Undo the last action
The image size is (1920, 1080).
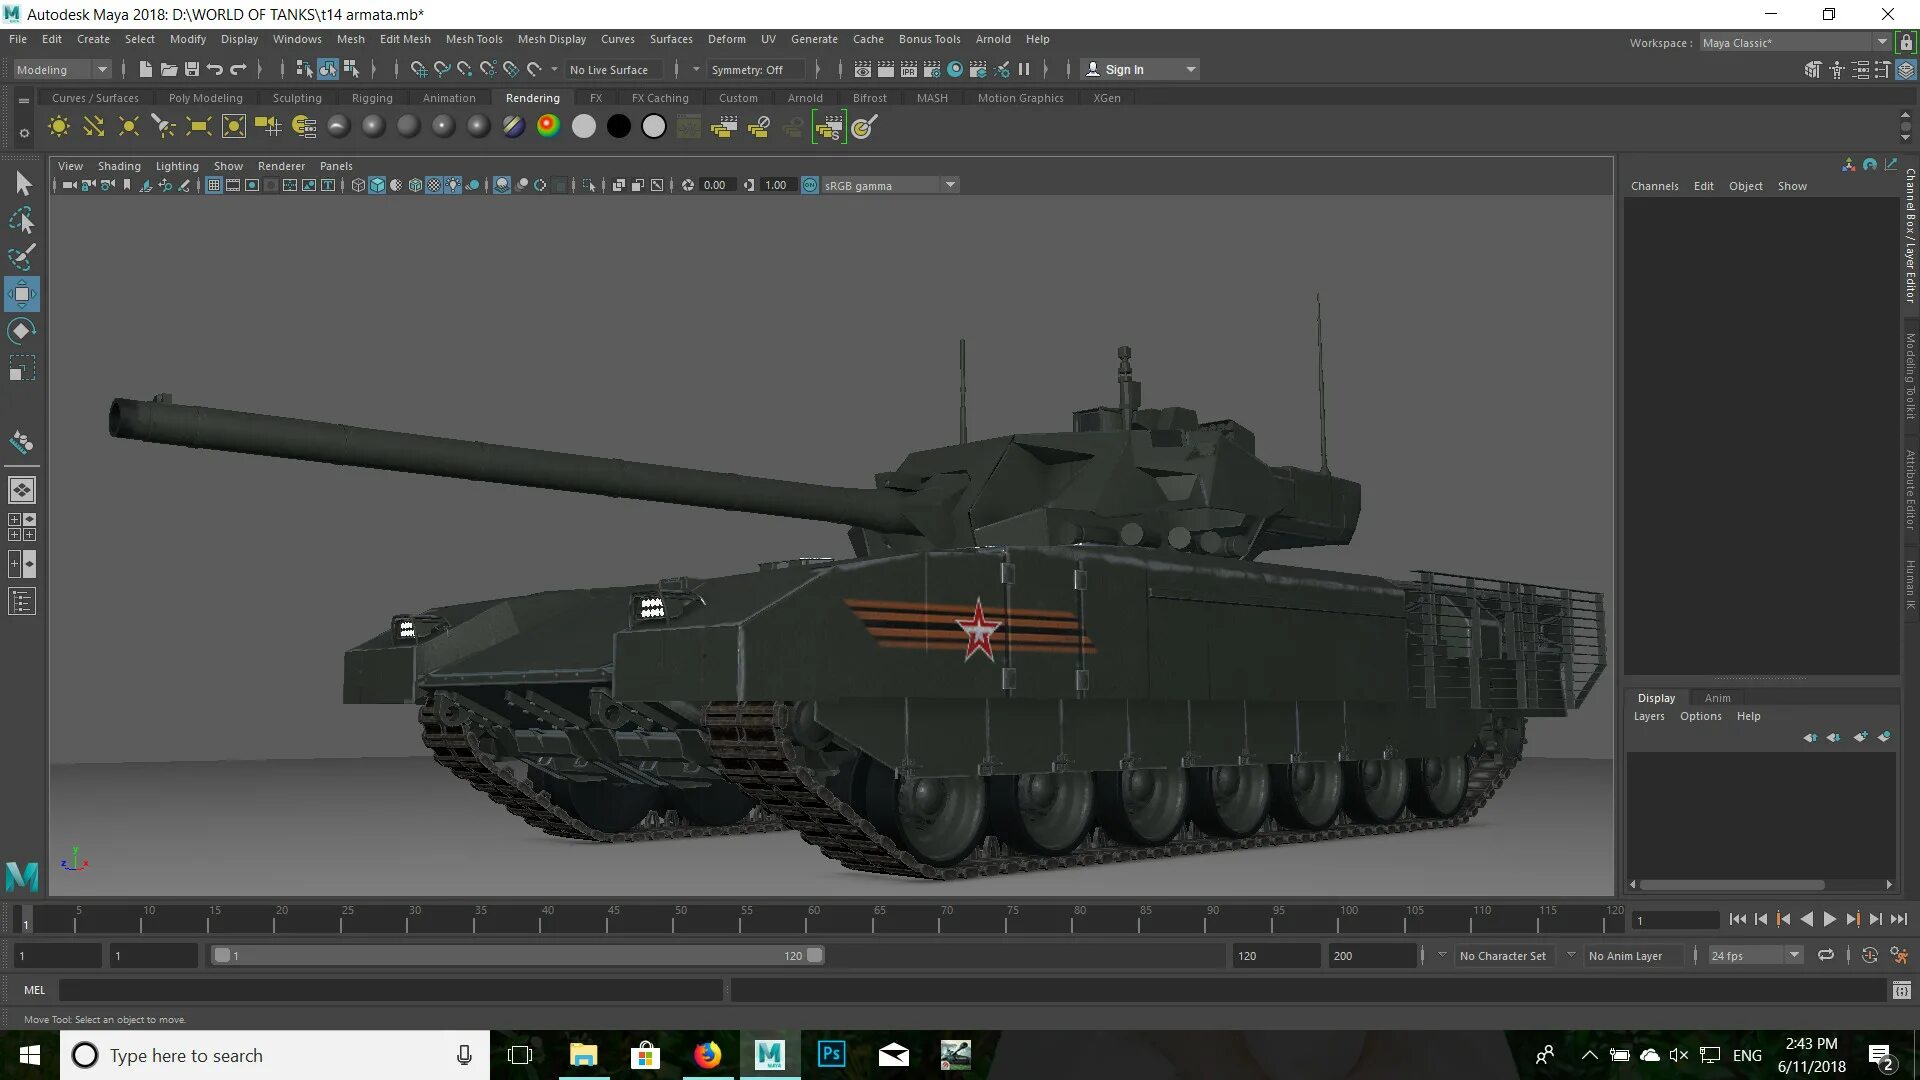215,69
